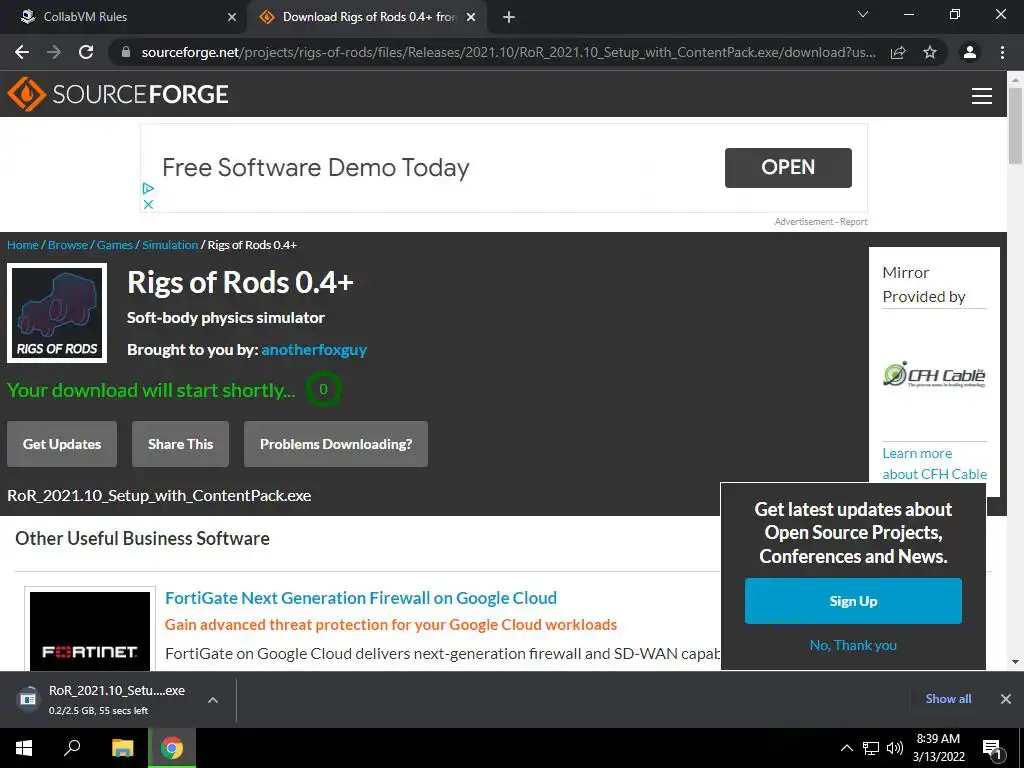Click the address bar URL field
Screen dimensions: 1024x768
[x=508, y=52]
